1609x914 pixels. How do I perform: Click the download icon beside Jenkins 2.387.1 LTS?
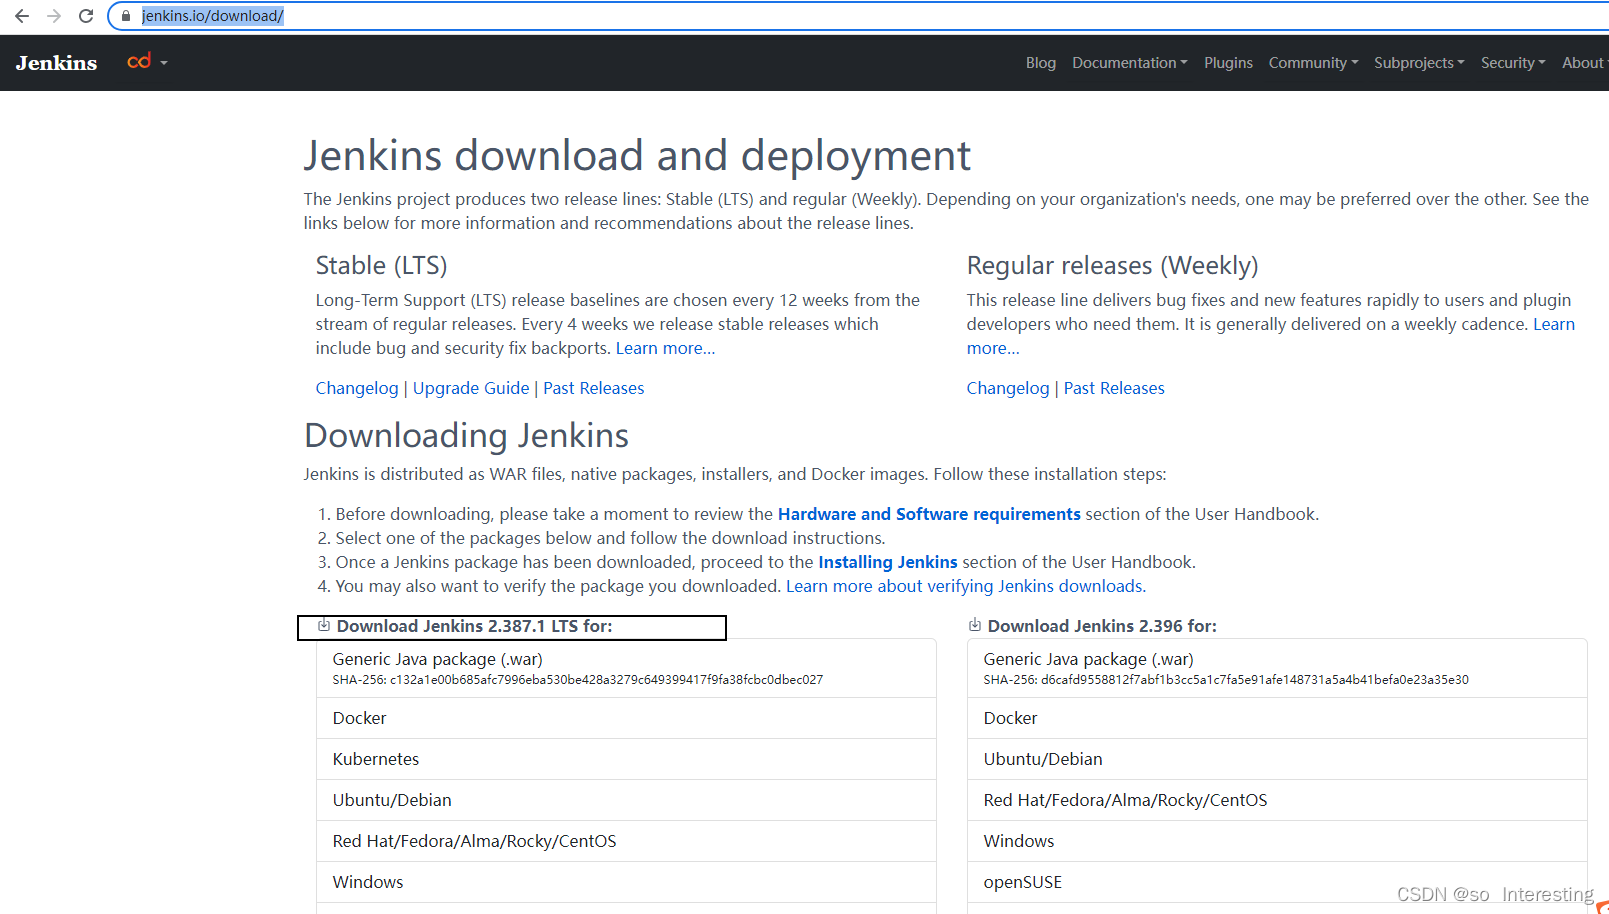pyautogui.click(x=323, y=624)
